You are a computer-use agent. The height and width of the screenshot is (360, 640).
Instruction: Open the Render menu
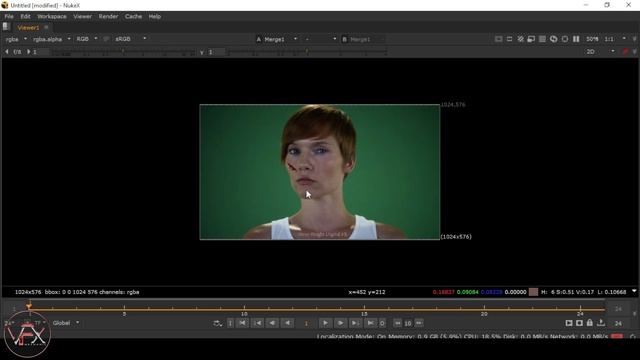coord(108,16)
